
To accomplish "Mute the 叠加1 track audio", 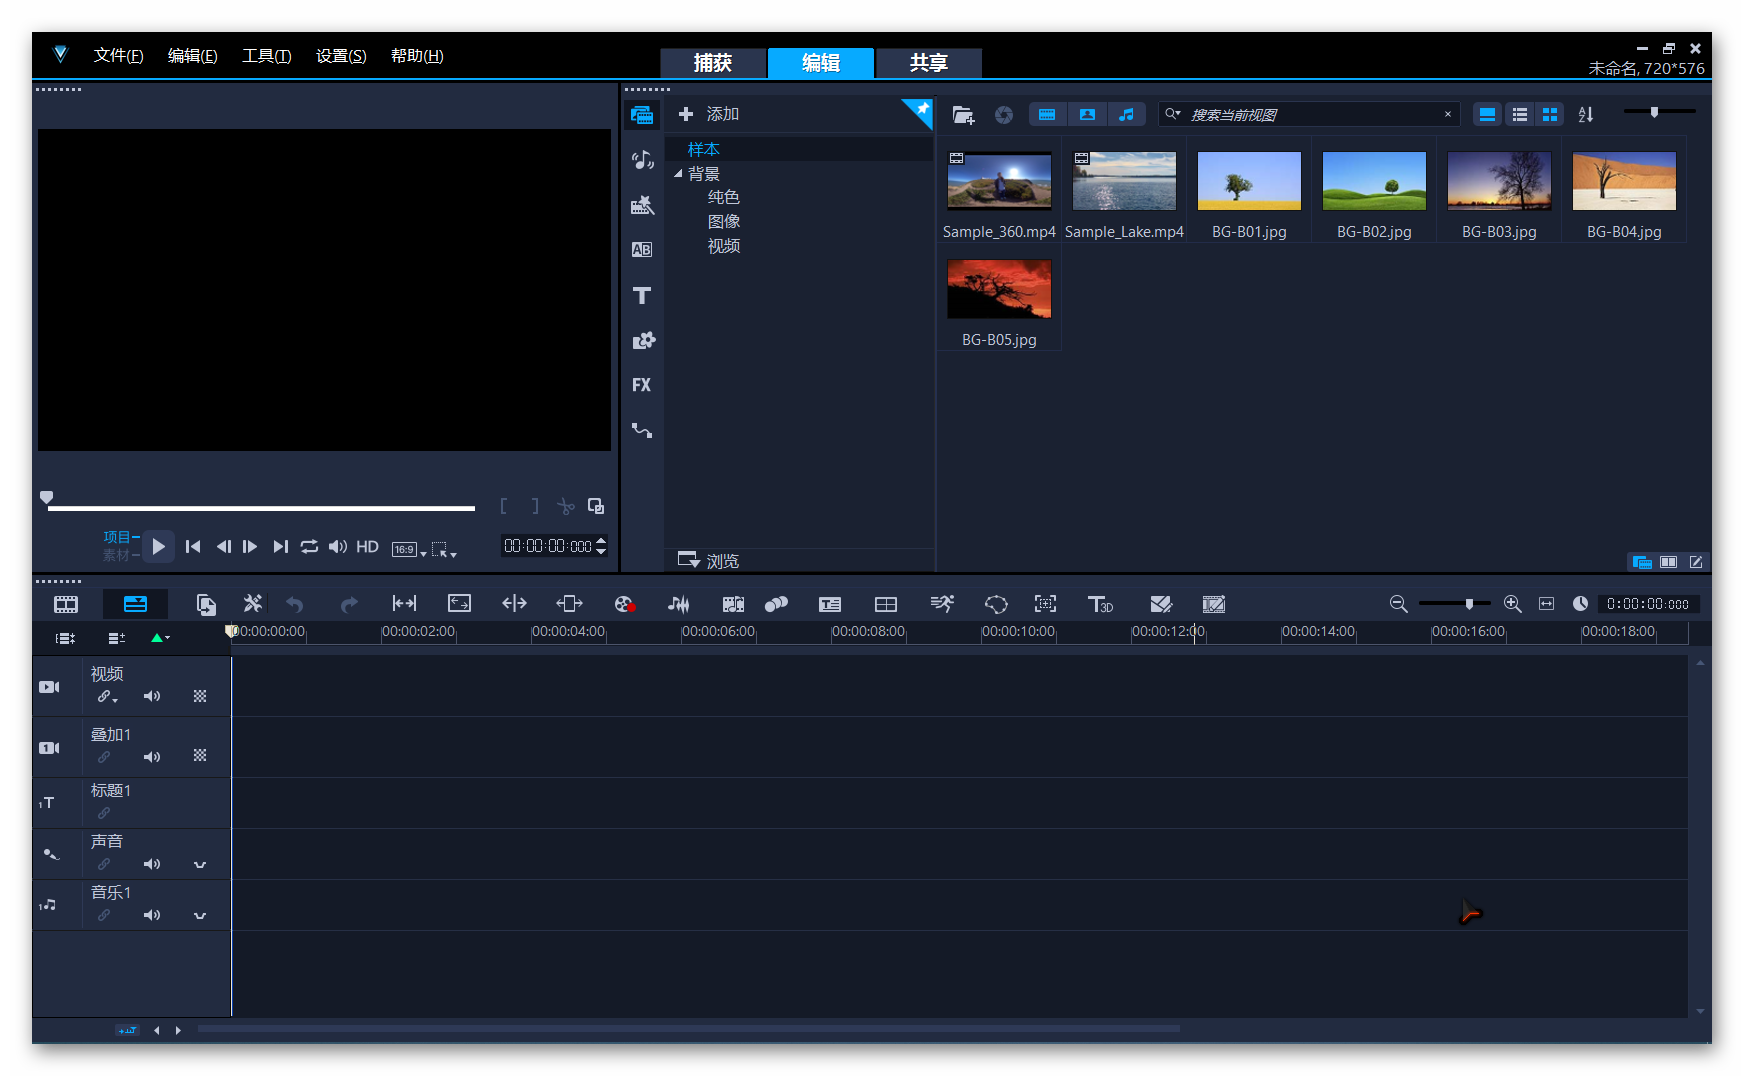I will coord(152,757).
